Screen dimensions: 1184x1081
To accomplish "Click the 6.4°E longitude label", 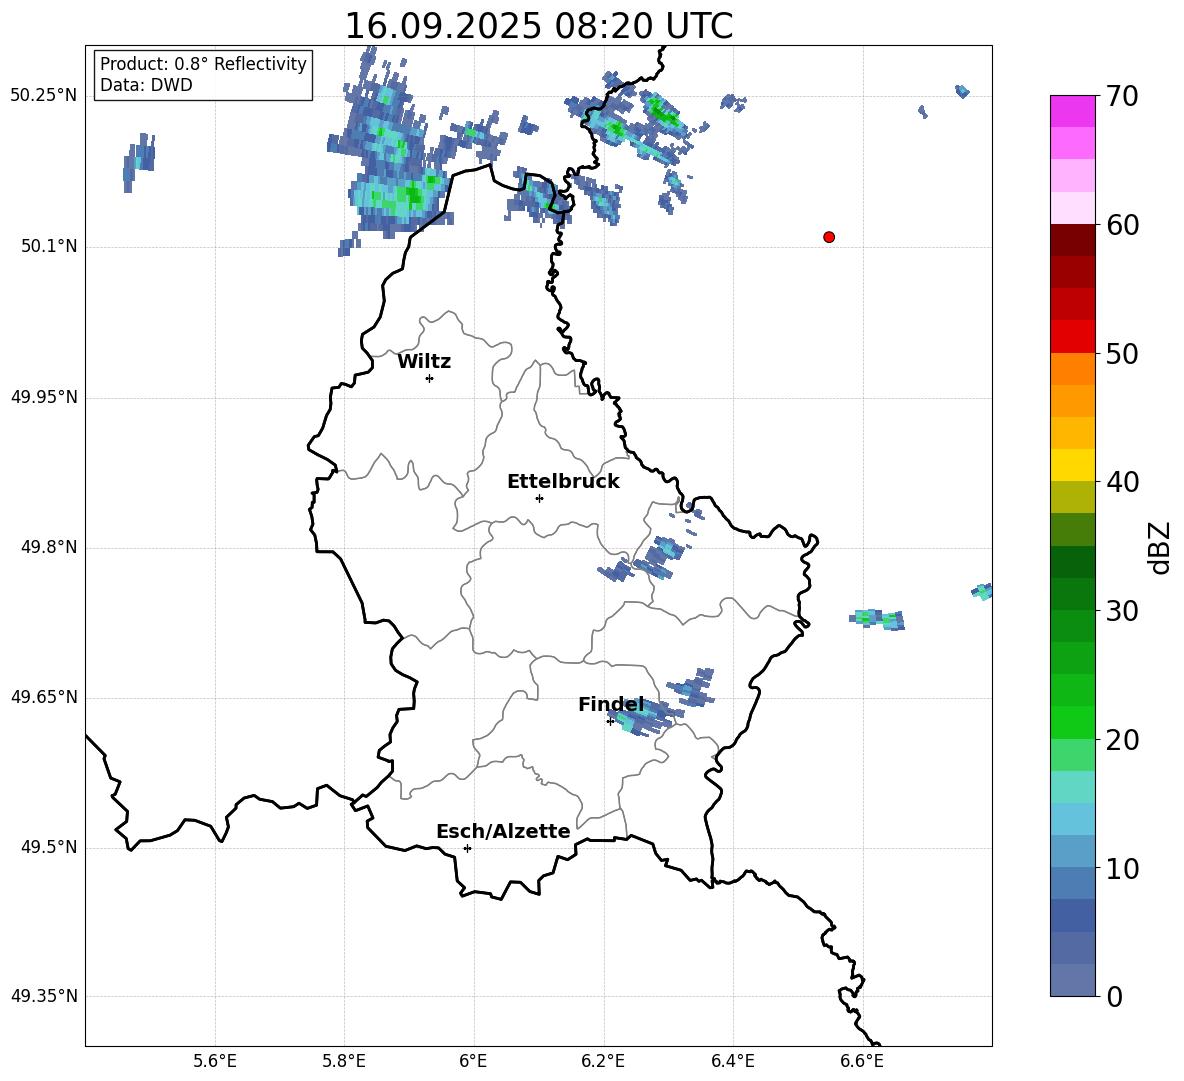I will (x=732, y=1061).
